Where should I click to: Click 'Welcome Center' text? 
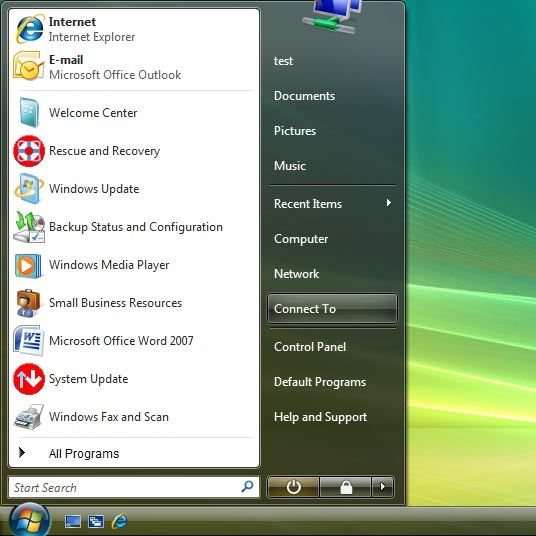point(93,113)
